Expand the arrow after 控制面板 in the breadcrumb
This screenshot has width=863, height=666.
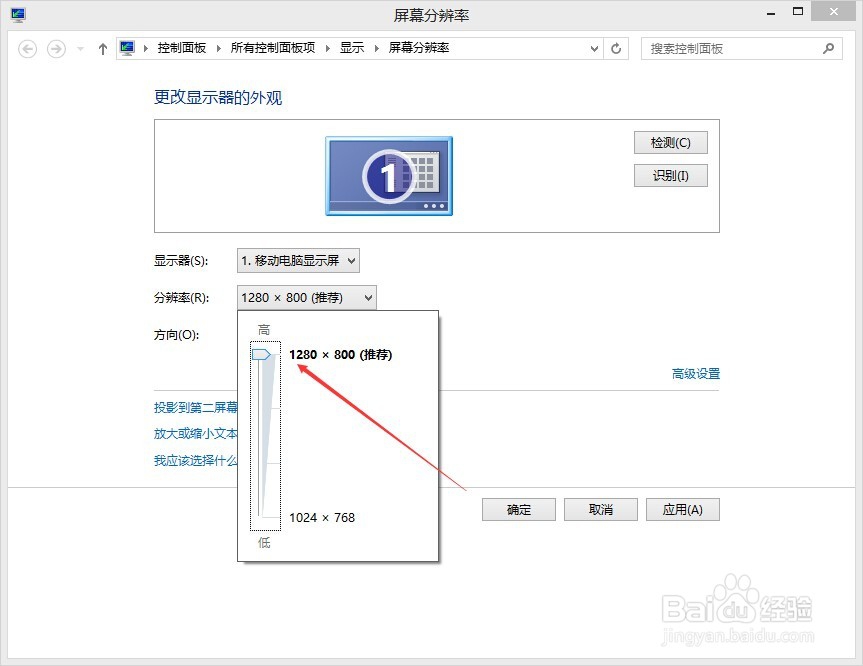[219, 48]
